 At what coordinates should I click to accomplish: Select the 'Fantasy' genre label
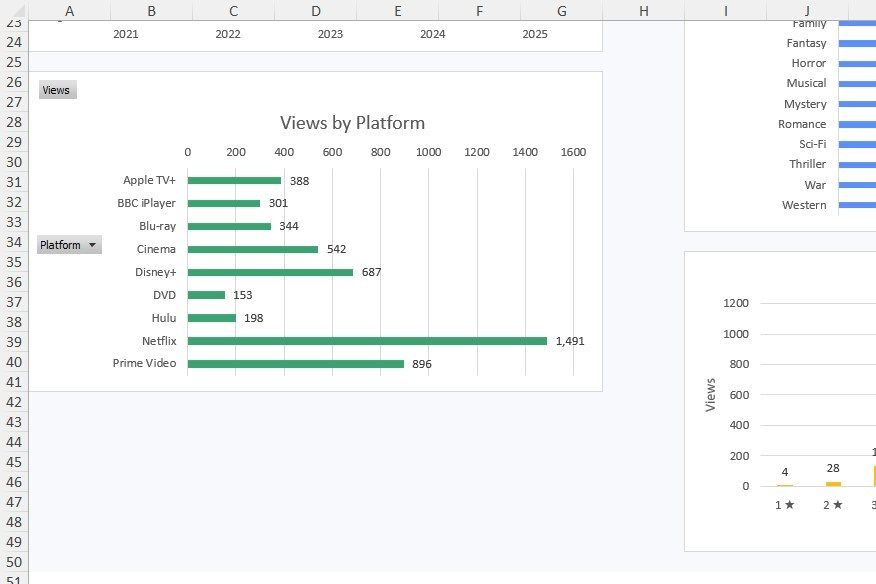(x=806, y=43)
